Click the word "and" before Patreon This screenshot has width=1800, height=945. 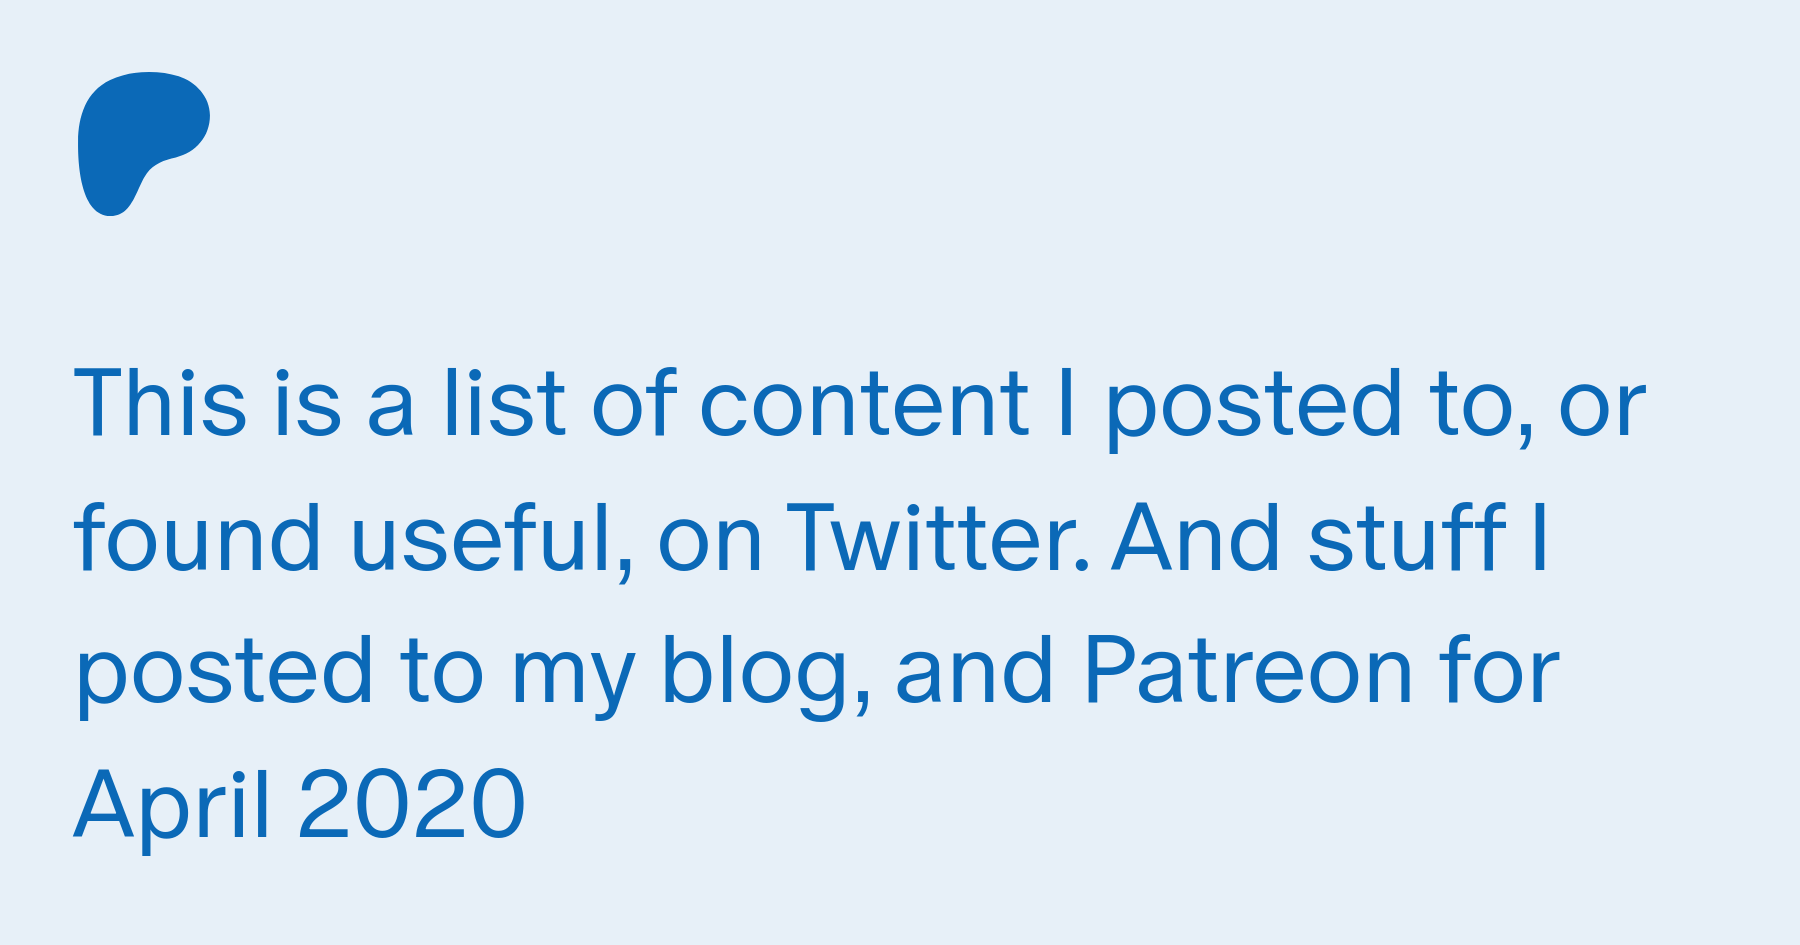point(975,671)
